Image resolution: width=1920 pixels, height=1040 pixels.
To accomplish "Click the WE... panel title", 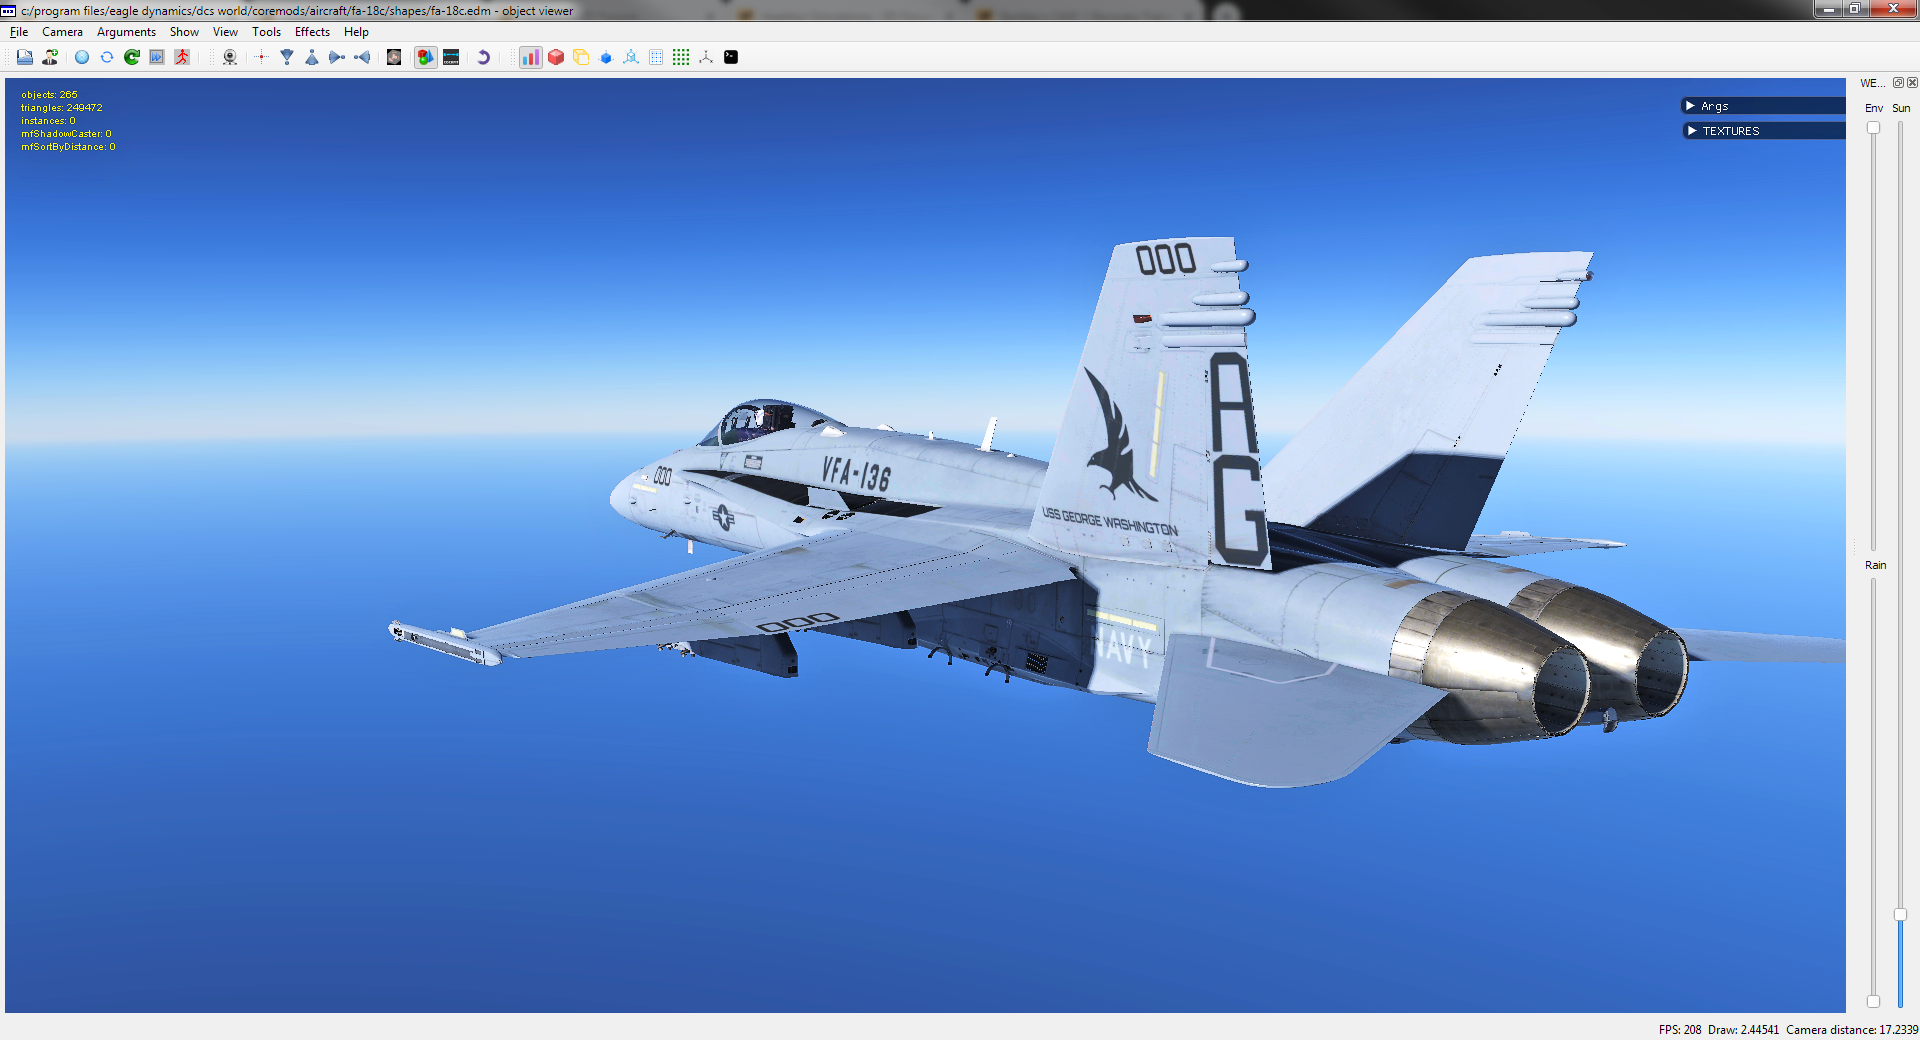I will [1872, 83].
